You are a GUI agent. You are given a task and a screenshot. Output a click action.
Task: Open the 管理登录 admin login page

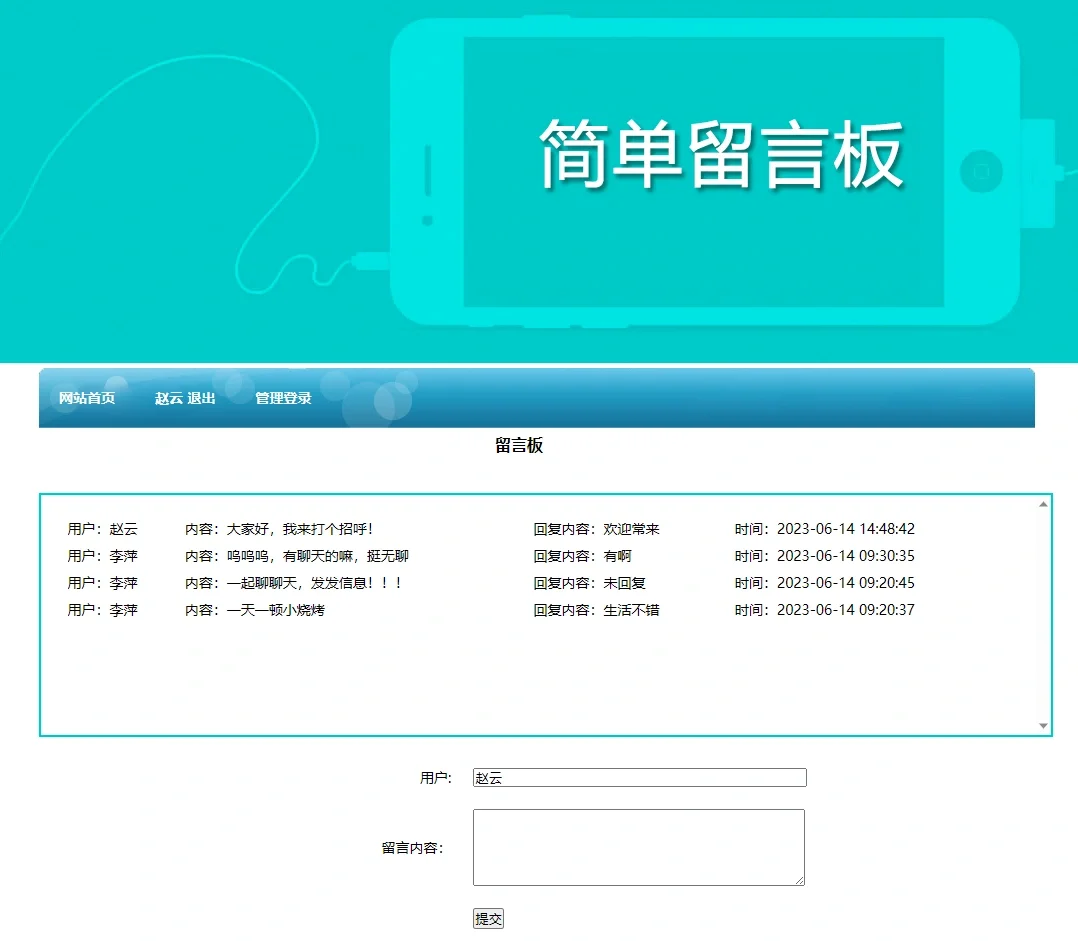283,397
